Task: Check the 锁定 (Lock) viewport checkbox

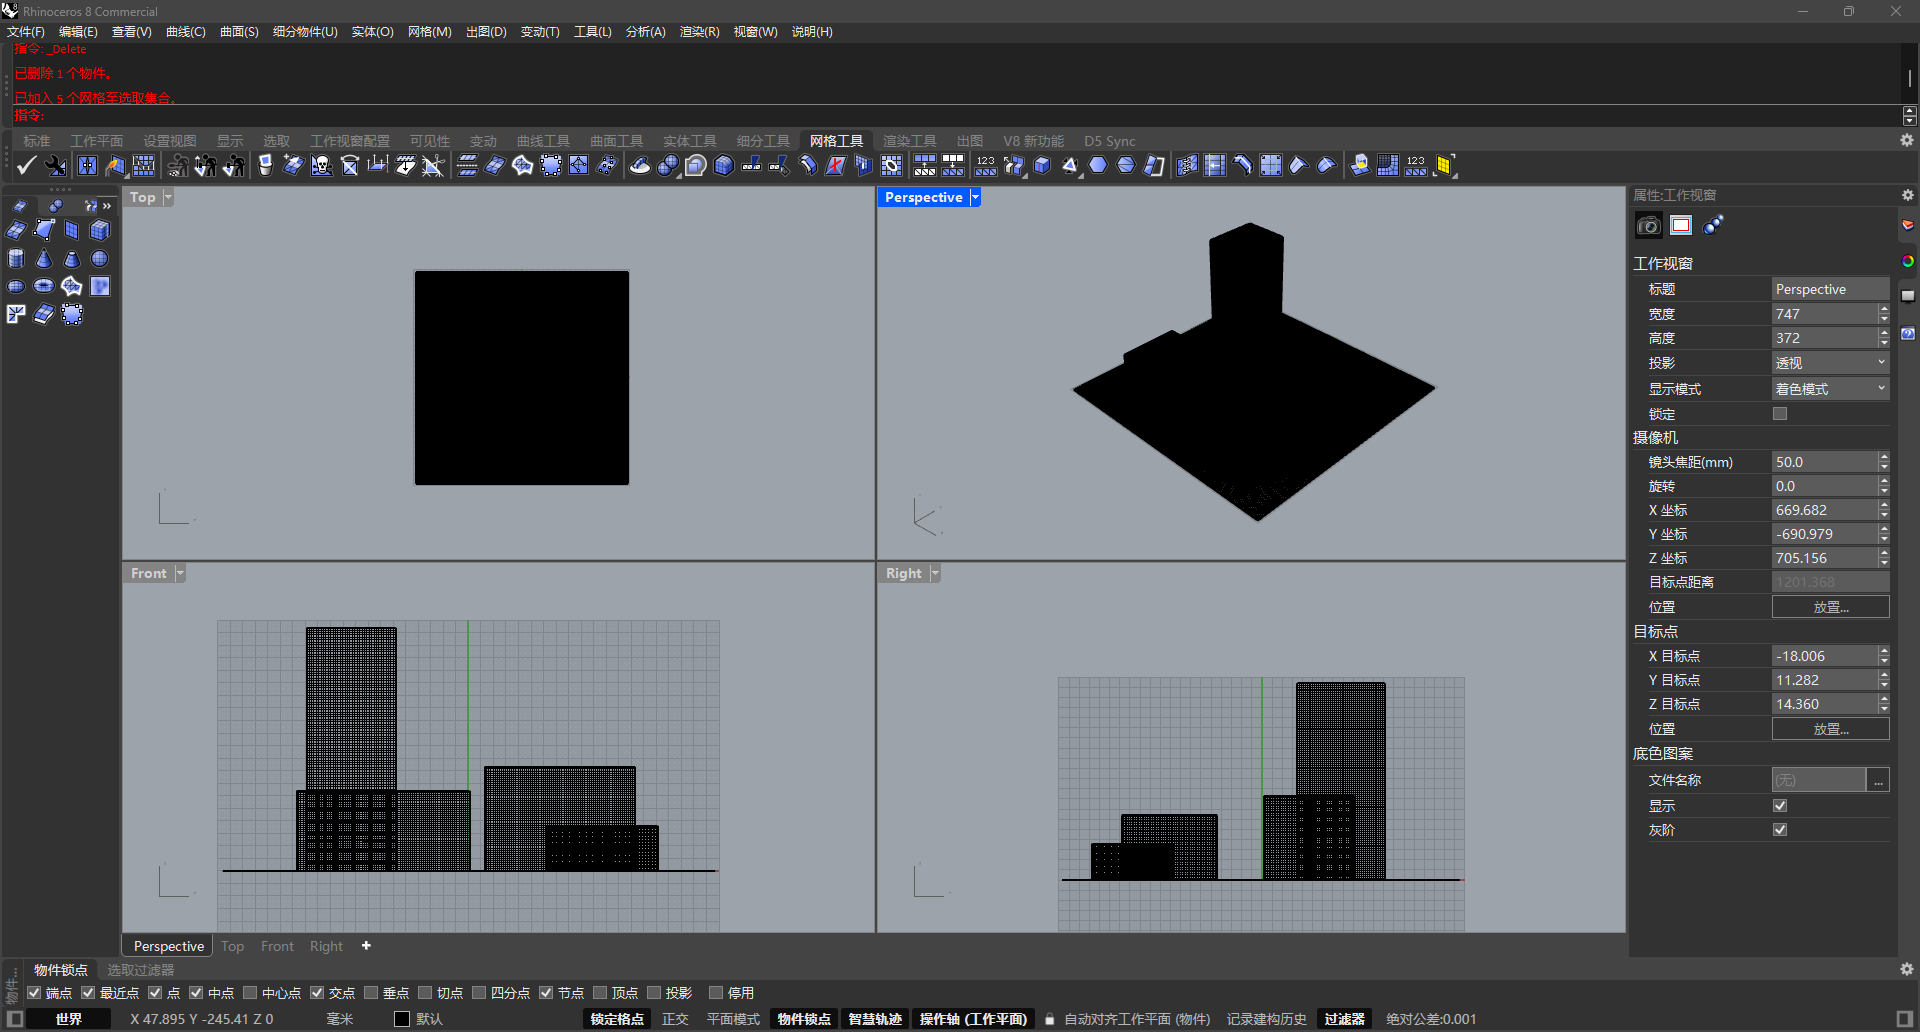Action: [x=1780, y=414]
